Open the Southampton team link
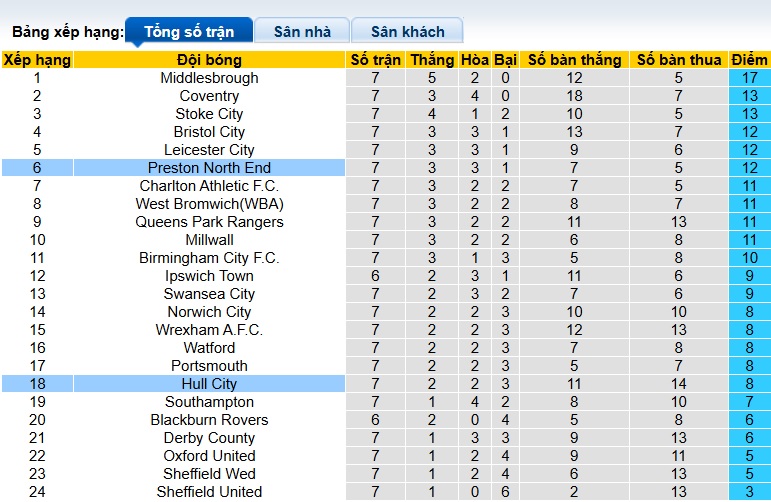The image size is (771, 502). tap(209, 402)
